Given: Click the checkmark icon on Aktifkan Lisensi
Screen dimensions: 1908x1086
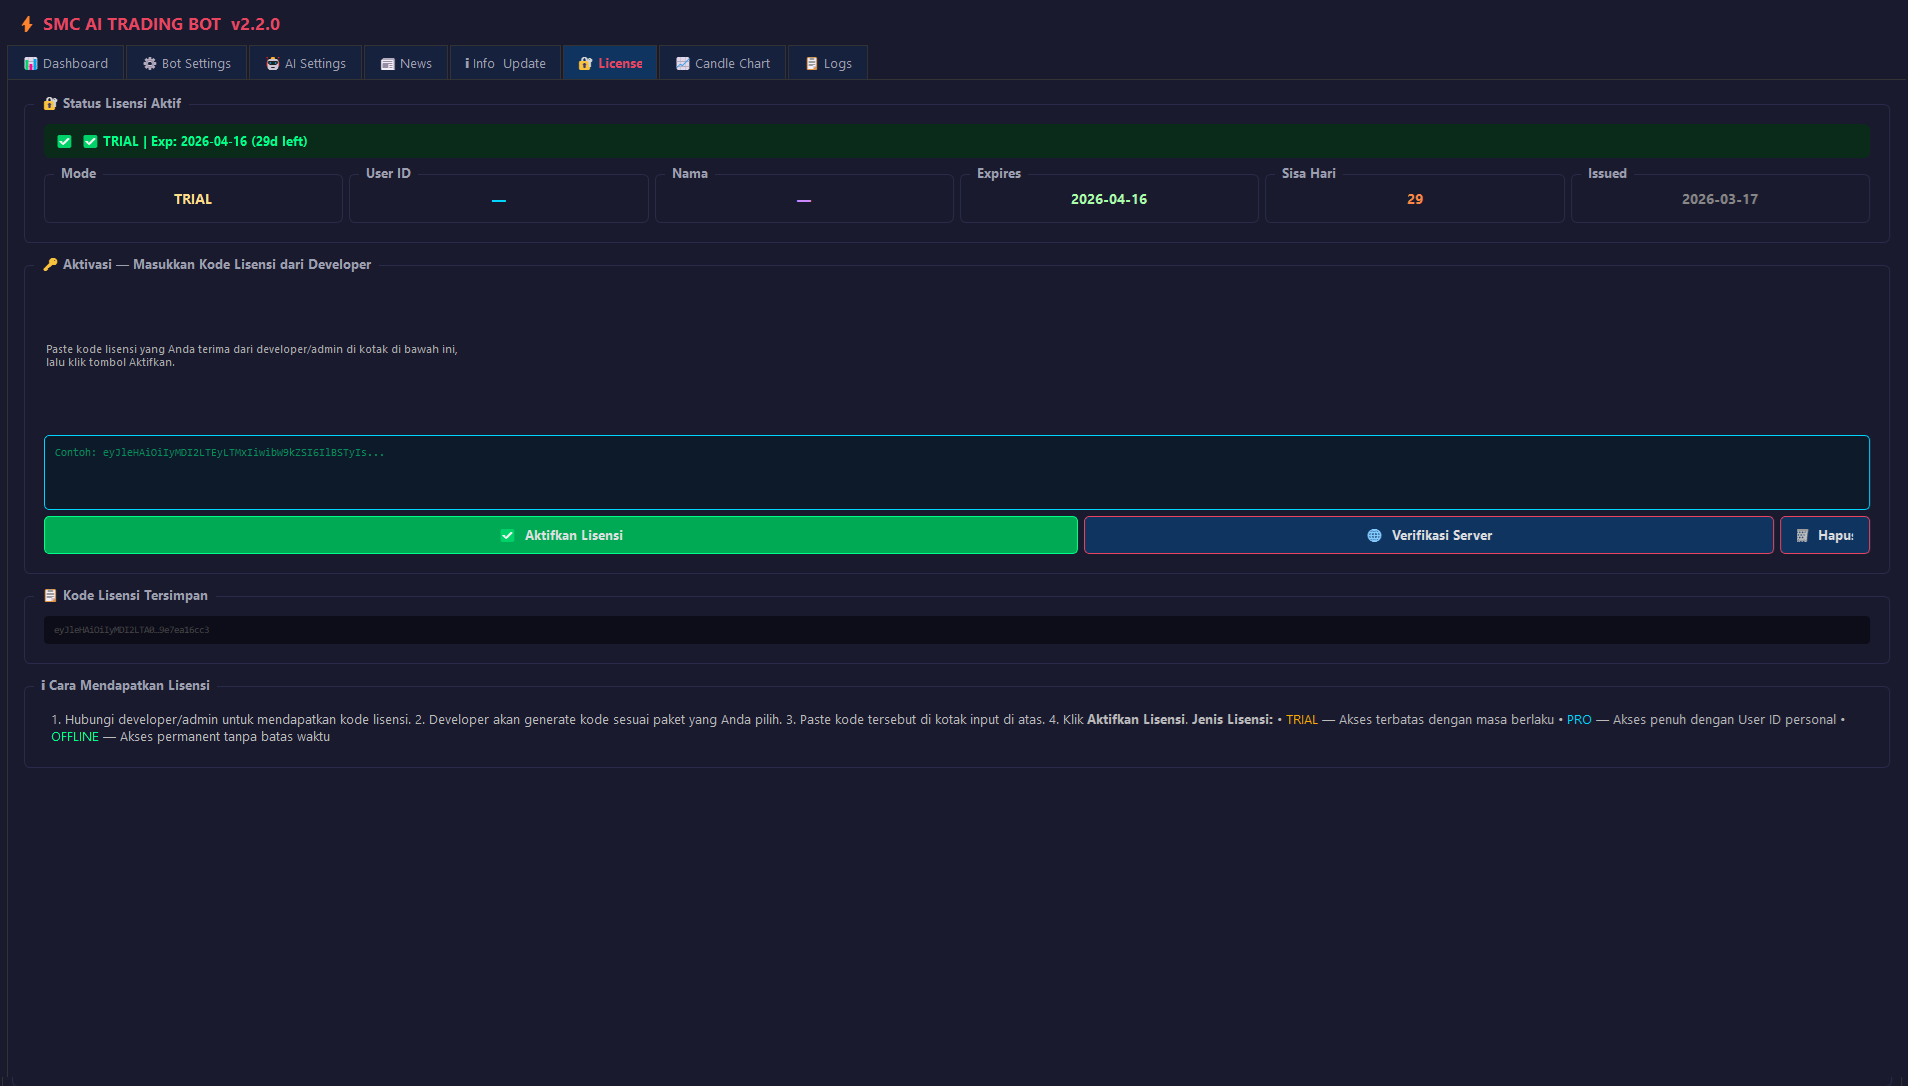Looking at the screenshot, I should pyautogui.click(x=507, y=535).
